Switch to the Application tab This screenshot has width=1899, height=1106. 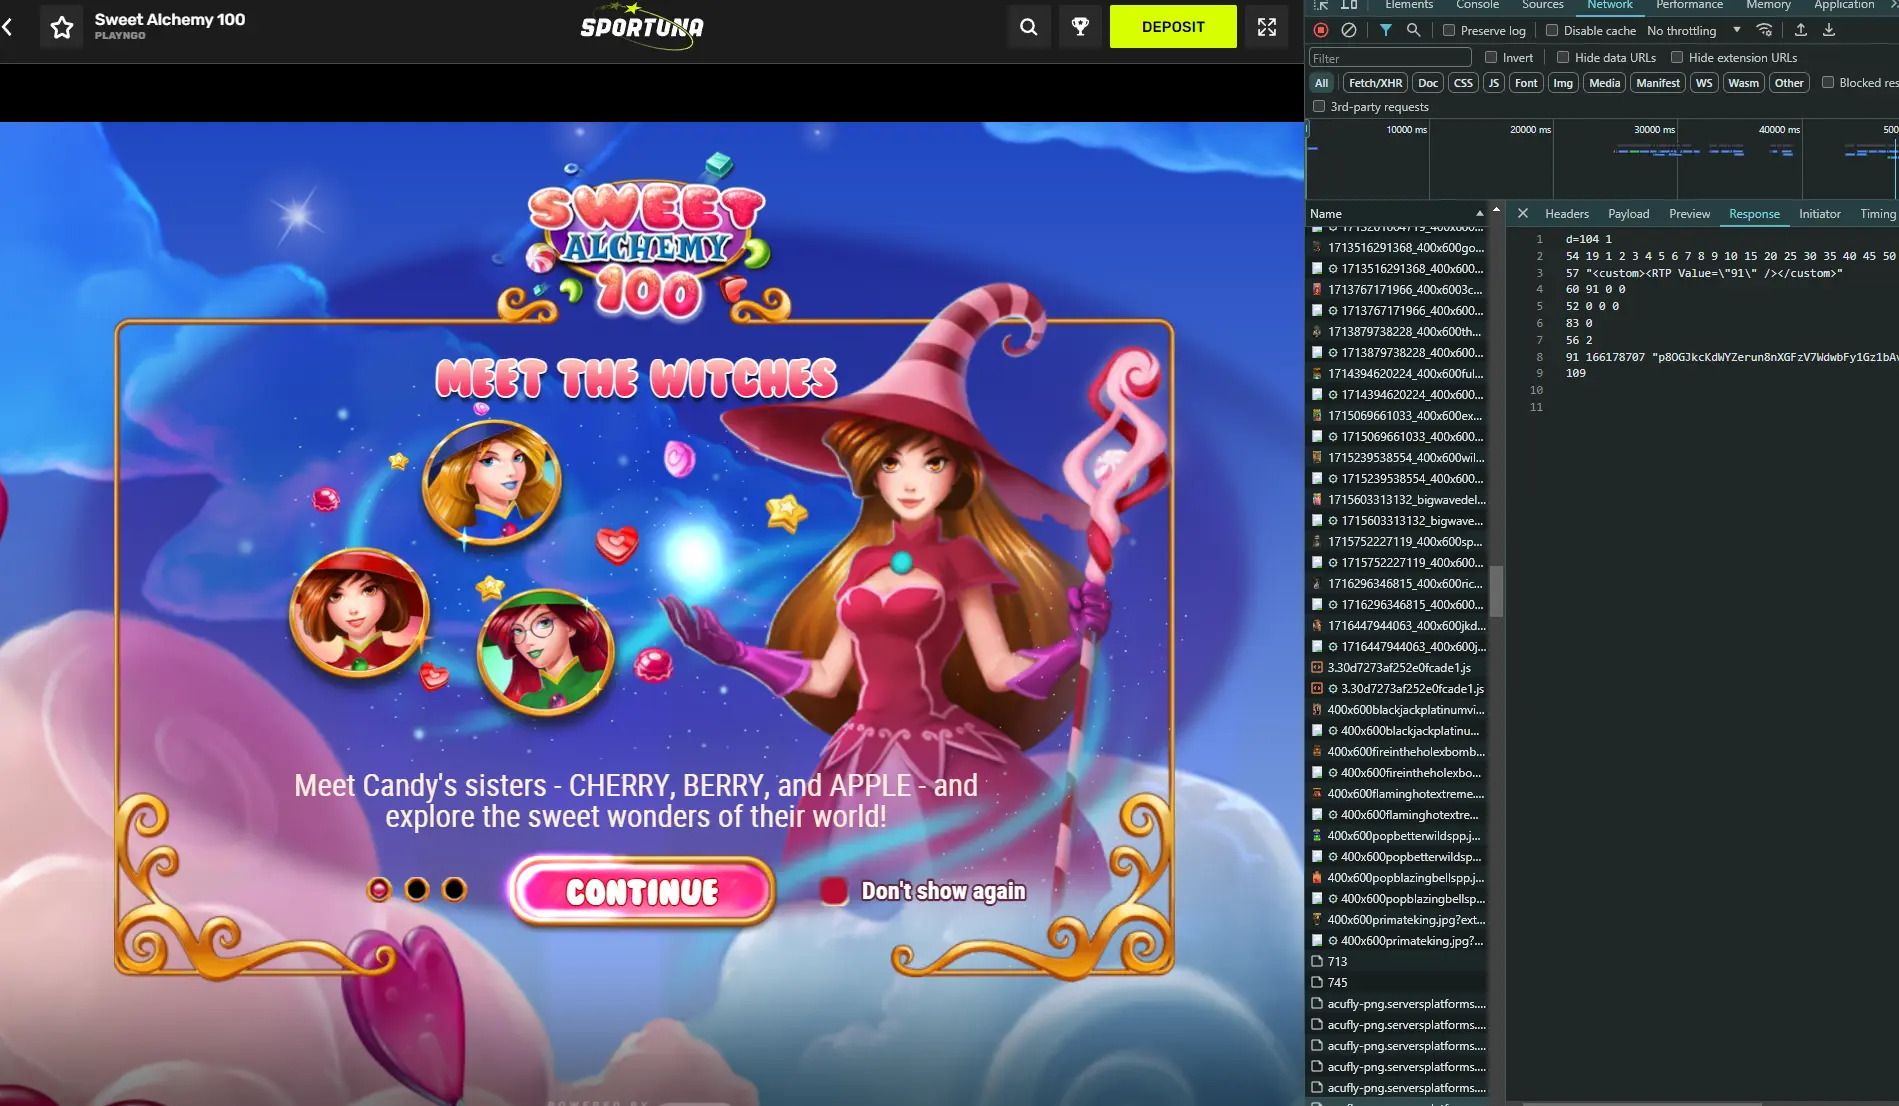(x=1844, y=5)
